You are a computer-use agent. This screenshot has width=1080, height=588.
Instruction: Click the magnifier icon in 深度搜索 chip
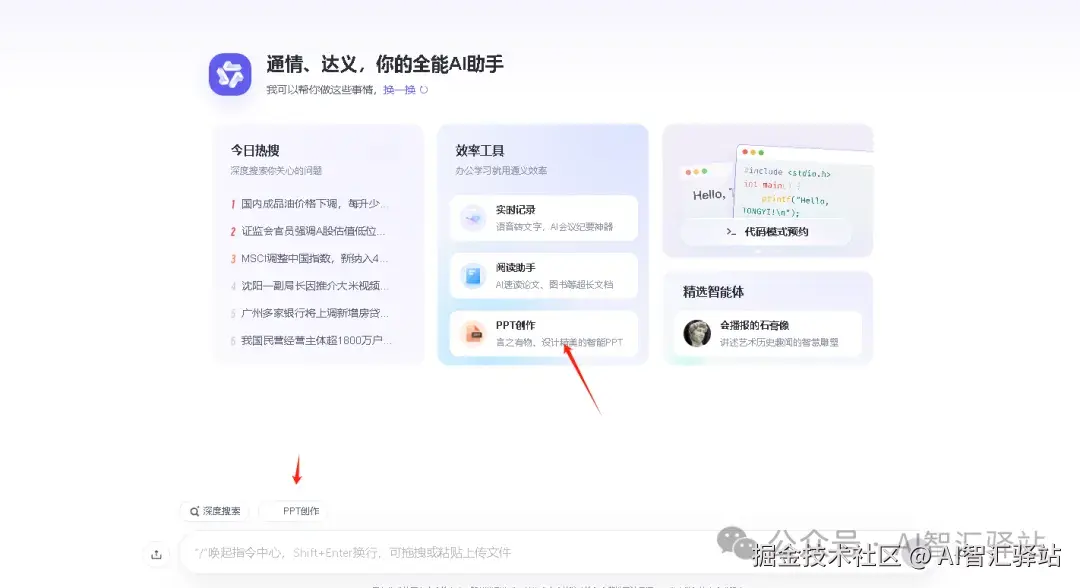[192, 510]
